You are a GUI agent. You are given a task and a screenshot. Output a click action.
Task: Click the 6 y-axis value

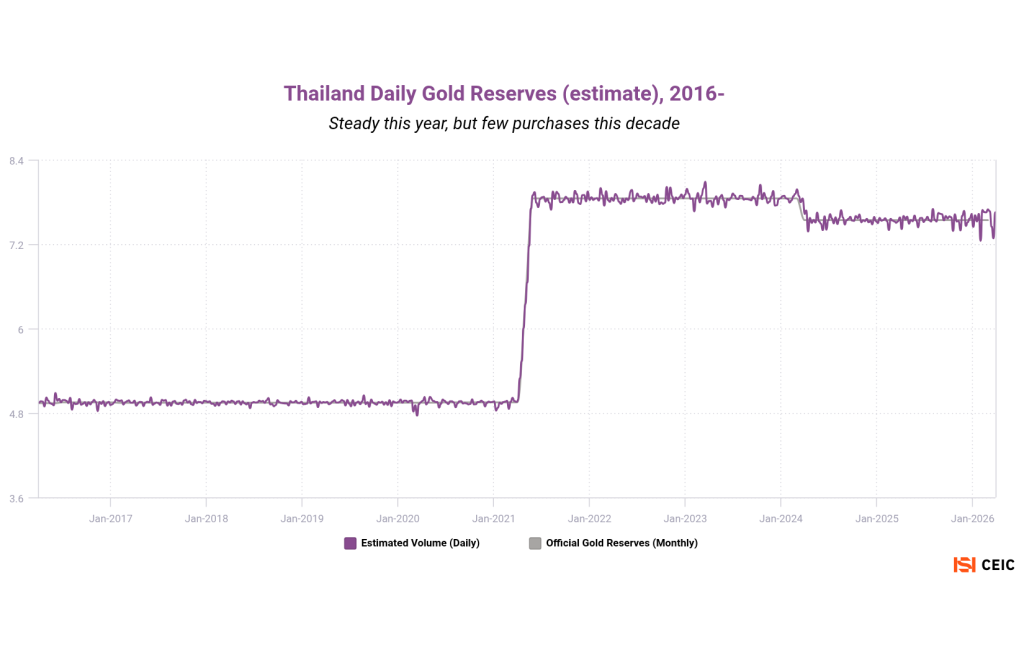21,329
